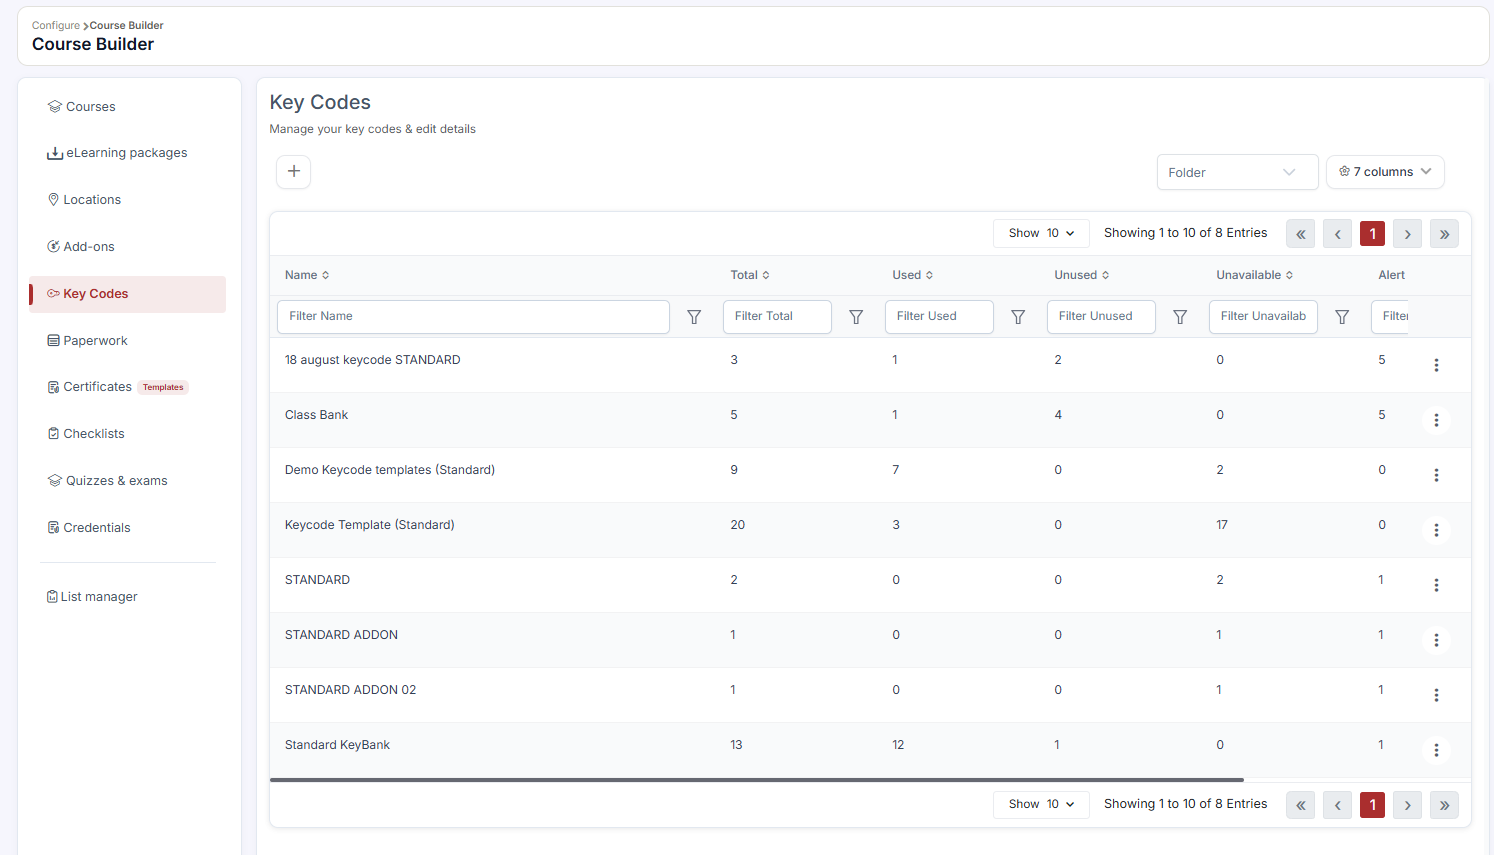The image size is (1494, 855).
Task: Go to next page in bottom pagination
Action: tap(1407, 805)
